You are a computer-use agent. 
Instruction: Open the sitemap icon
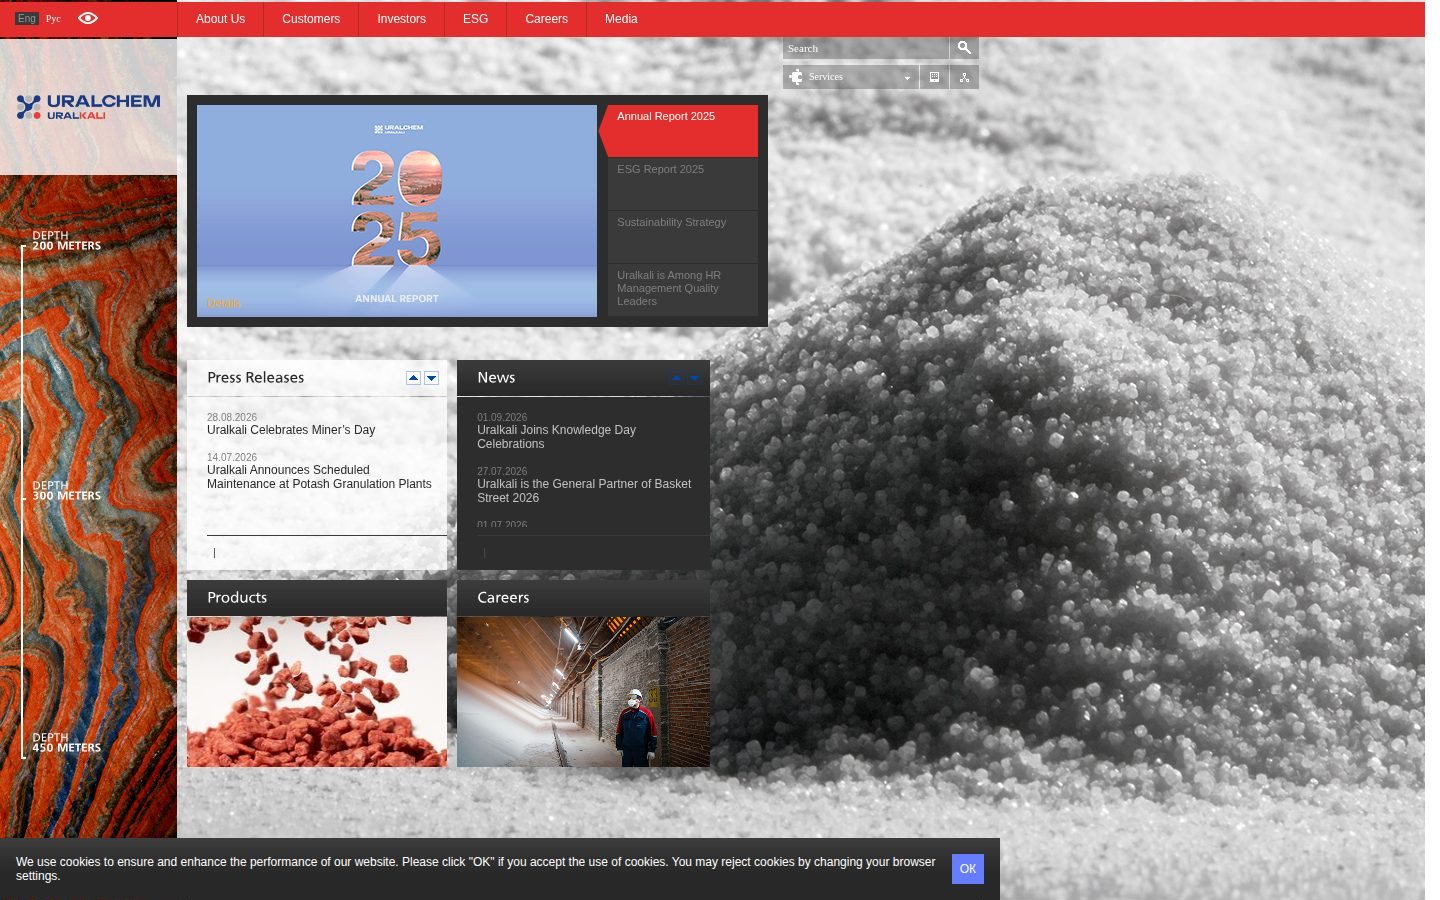tap(964, 77)
